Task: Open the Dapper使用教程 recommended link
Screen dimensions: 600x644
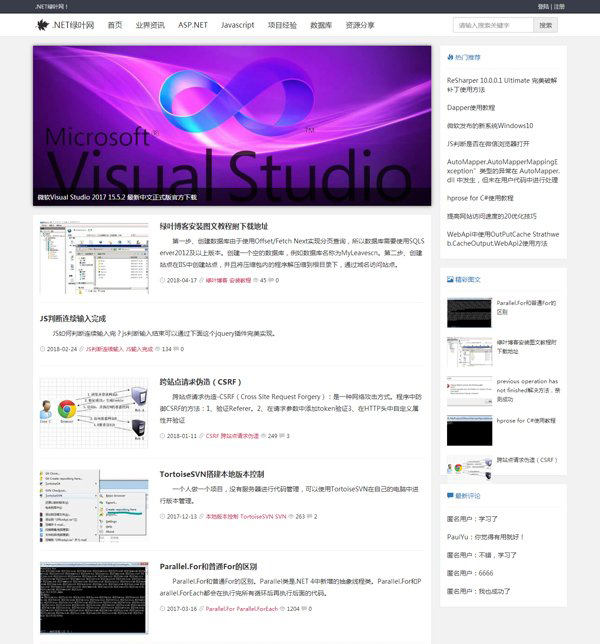Action: [471, 107]
